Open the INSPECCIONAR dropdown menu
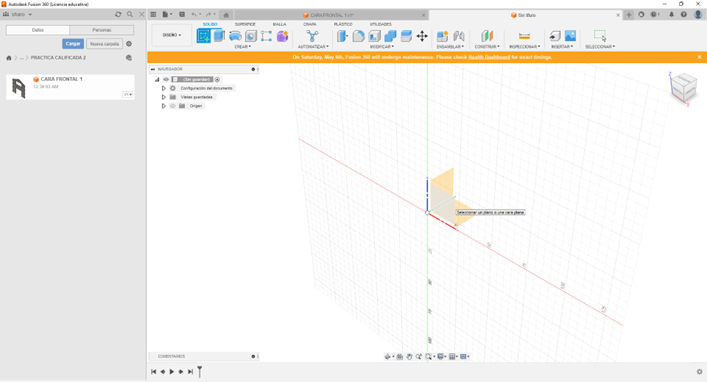 coord(524,46)
